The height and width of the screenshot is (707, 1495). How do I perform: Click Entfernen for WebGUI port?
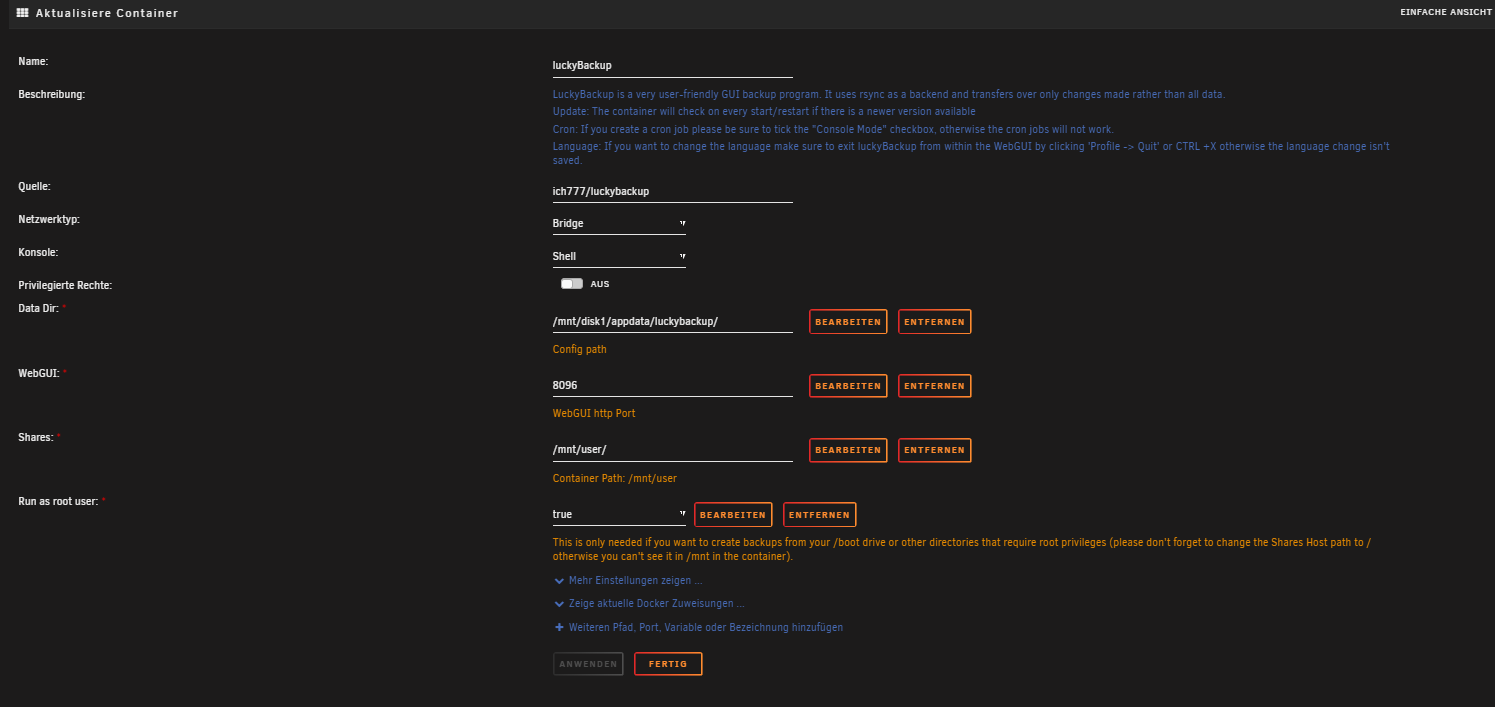click(x=935, y=386)
